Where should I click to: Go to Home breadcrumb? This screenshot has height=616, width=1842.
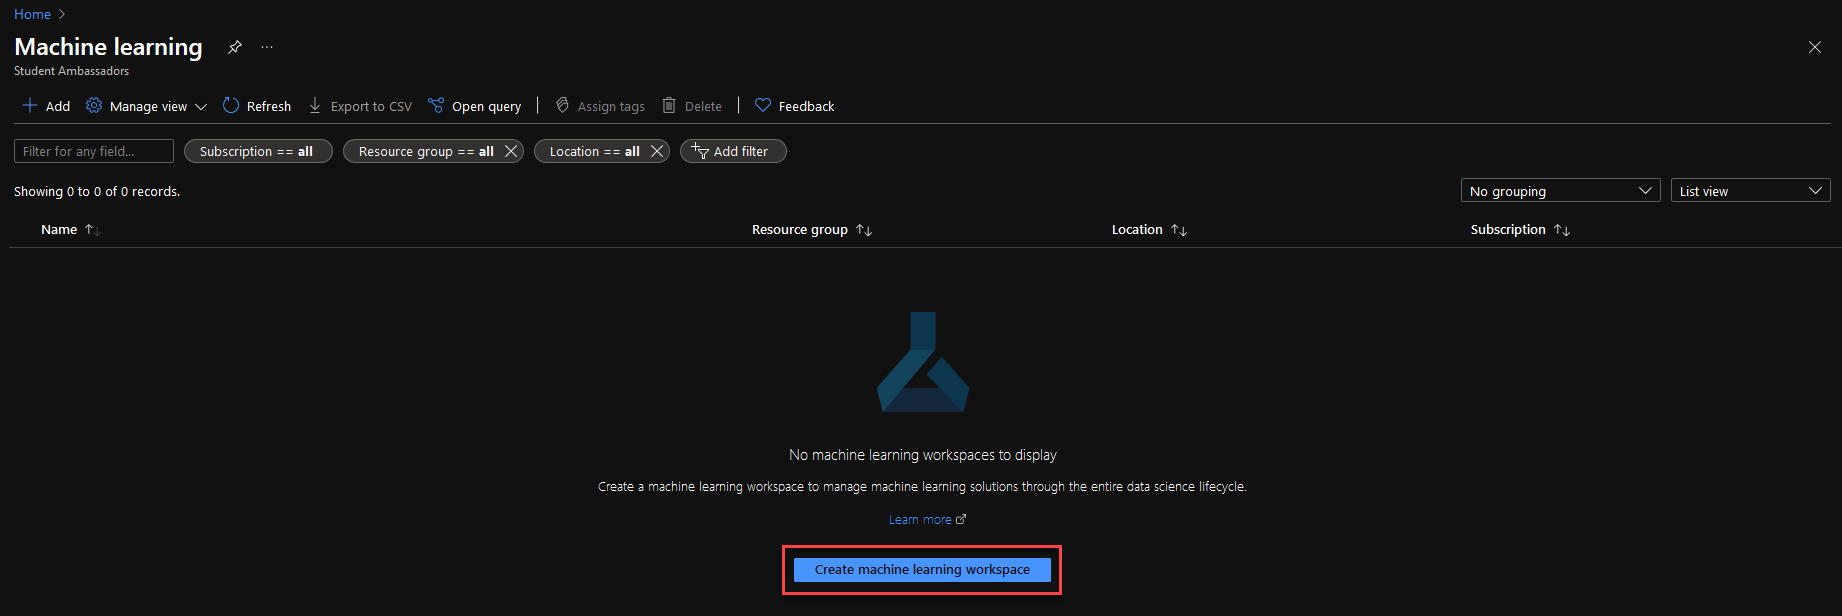tap(32, 14)
